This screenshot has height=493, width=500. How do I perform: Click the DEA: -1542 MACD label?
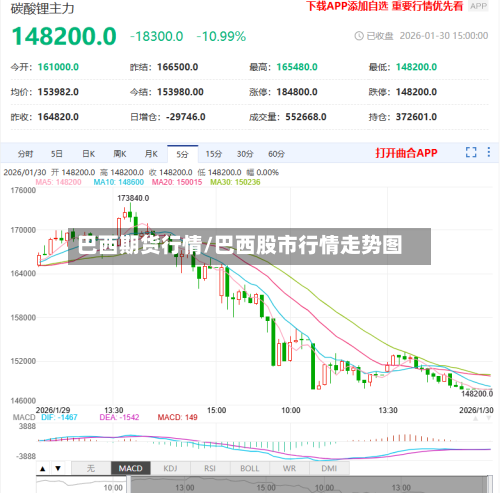(119, 417)
